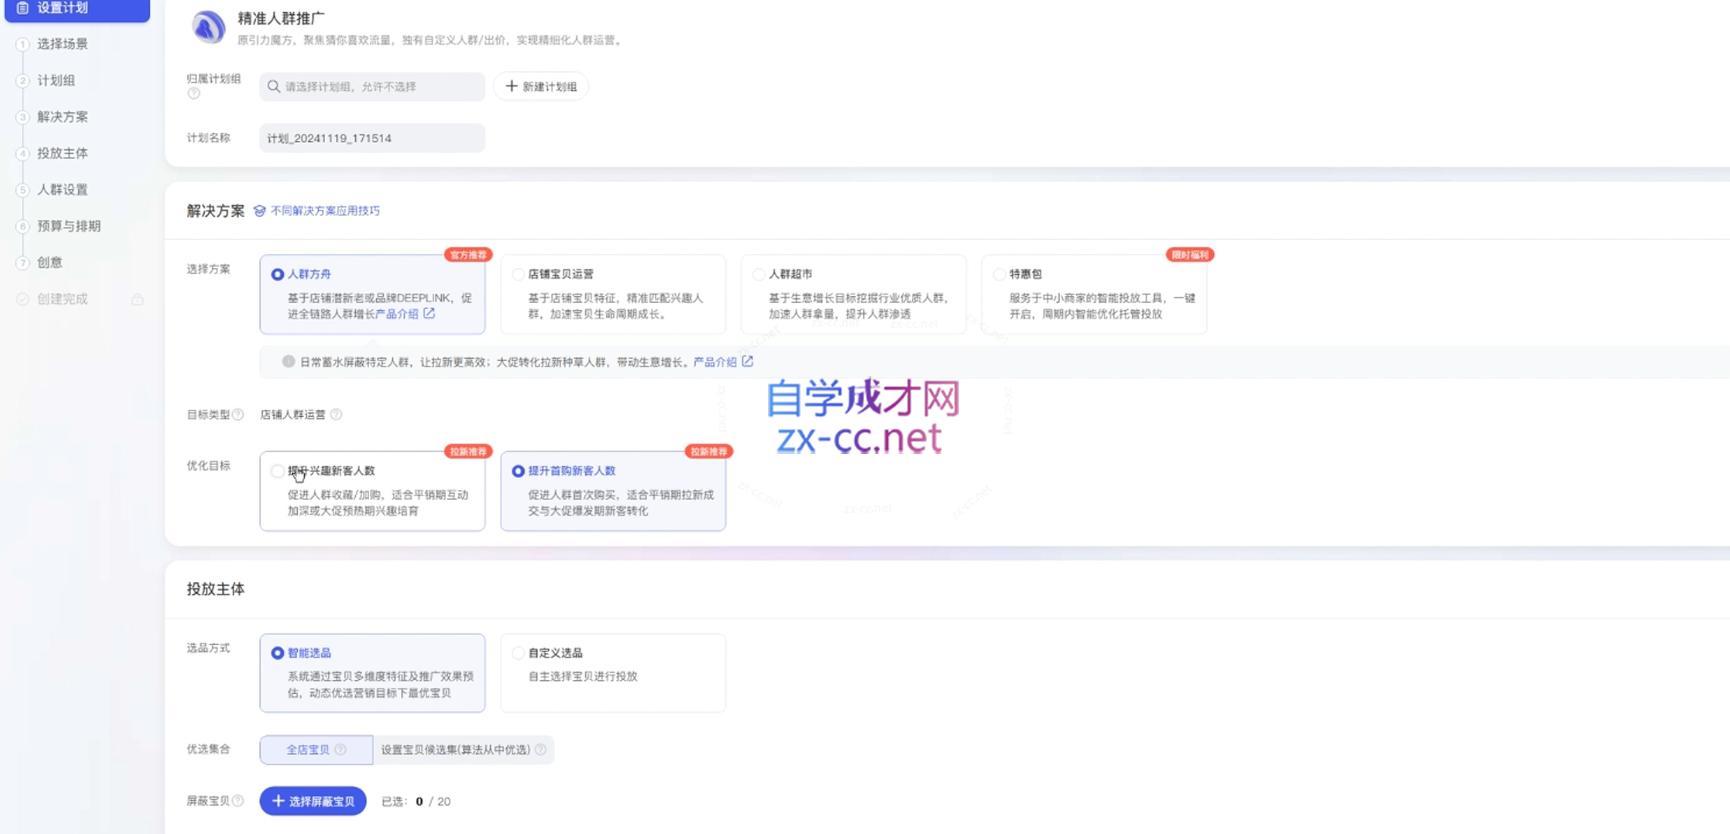1730x834 pixels.
Task: Click the 精准人群推广 product logo icon
Action: 208,27
